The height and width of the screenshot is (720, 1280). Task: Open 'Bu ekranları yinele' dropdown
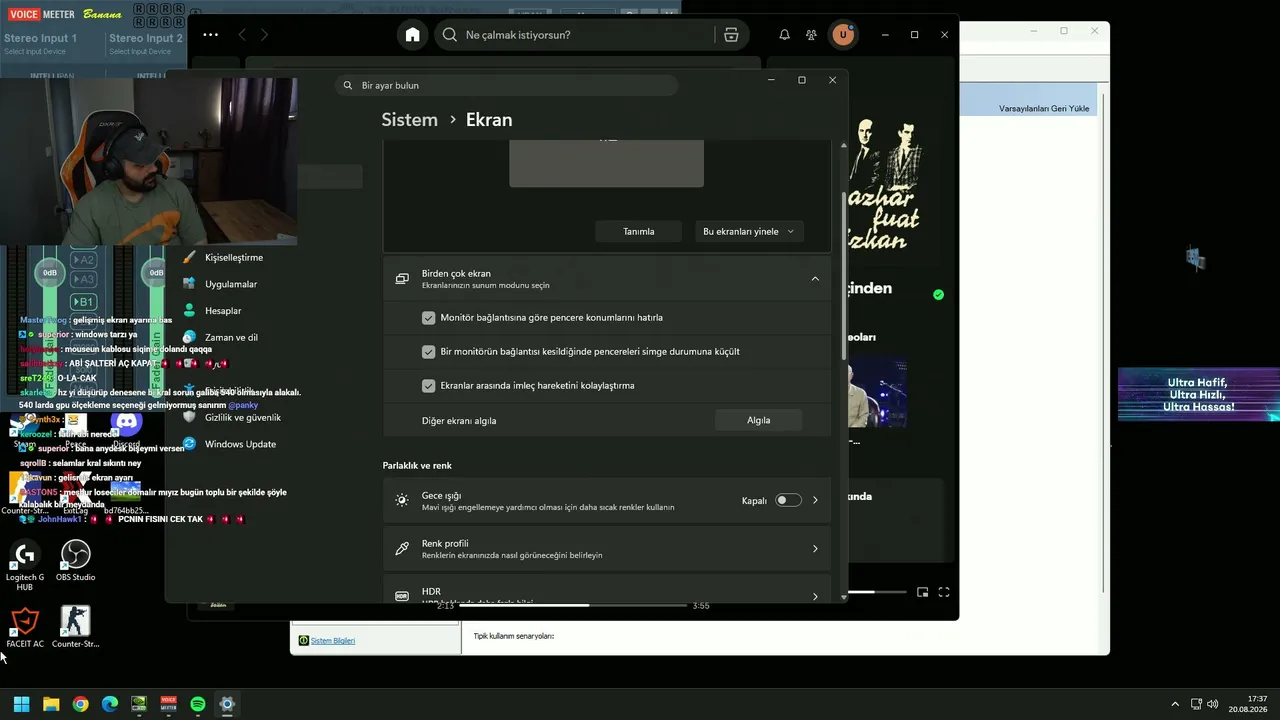pos(749,231)
